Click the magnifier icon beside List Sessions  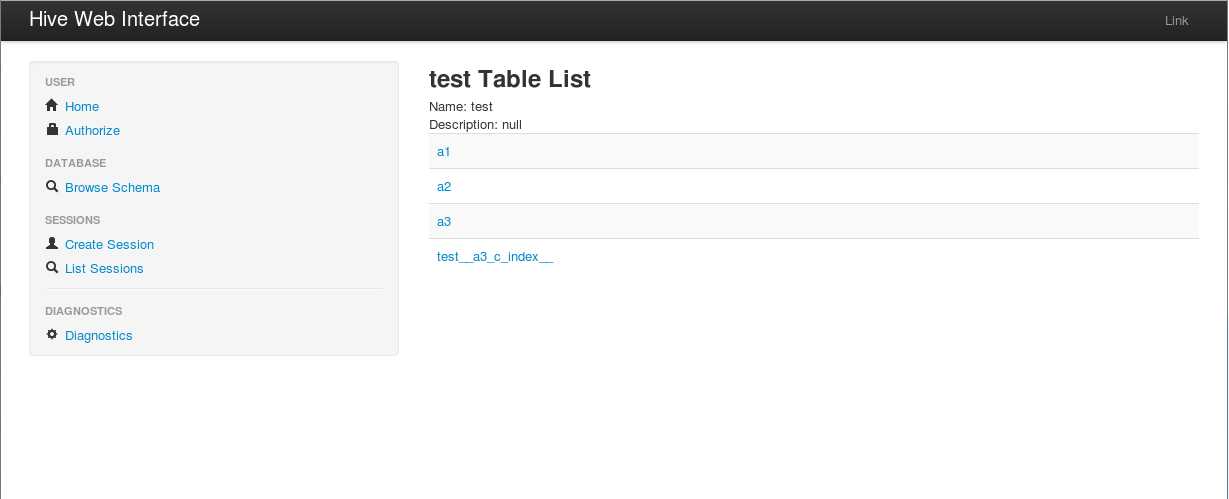pos(52,267)
